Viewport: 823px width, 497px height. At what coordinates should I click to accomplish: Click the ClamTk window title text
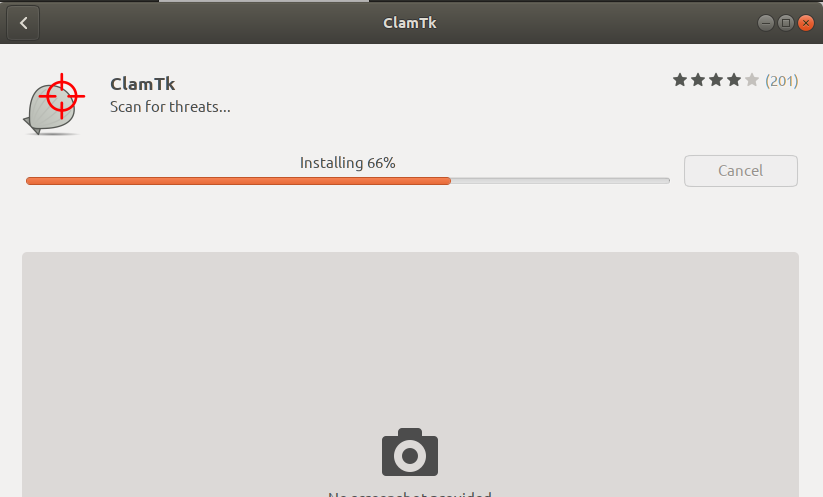(x=410, y=23)
